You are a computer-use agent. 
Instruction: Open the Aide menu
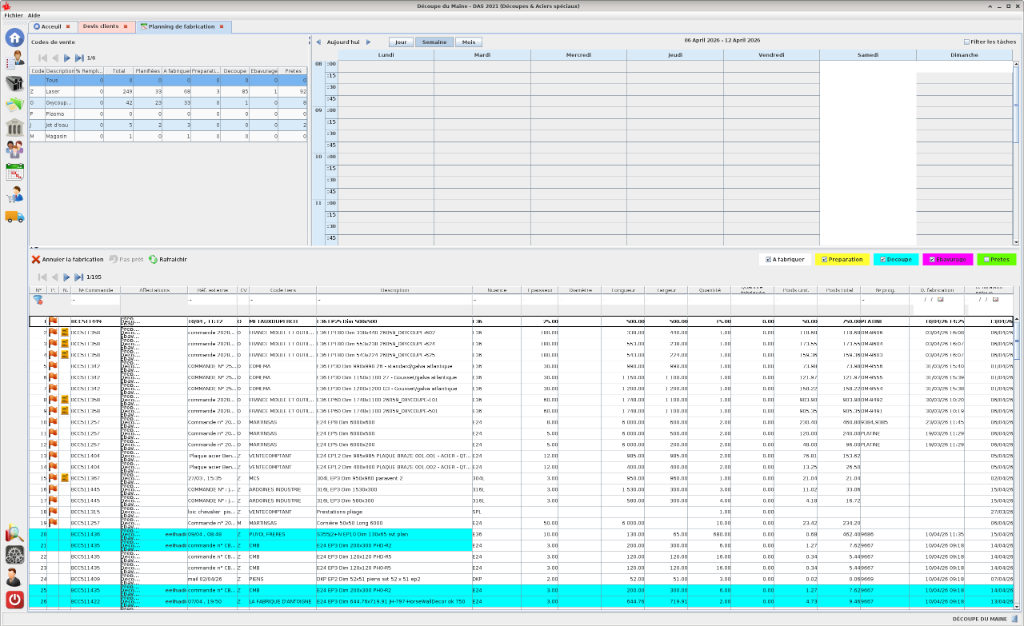point(34,15)
